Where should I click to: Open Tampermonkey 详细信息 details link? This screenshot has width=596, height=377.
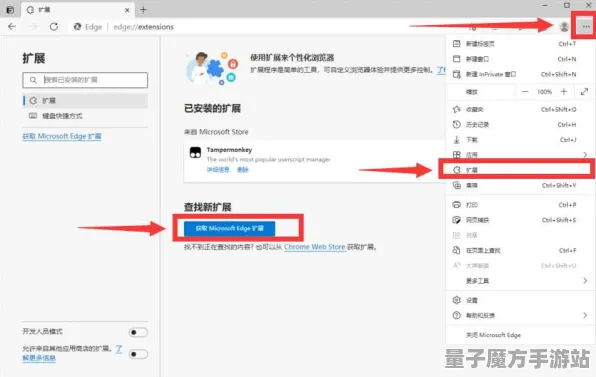point(218,170)
